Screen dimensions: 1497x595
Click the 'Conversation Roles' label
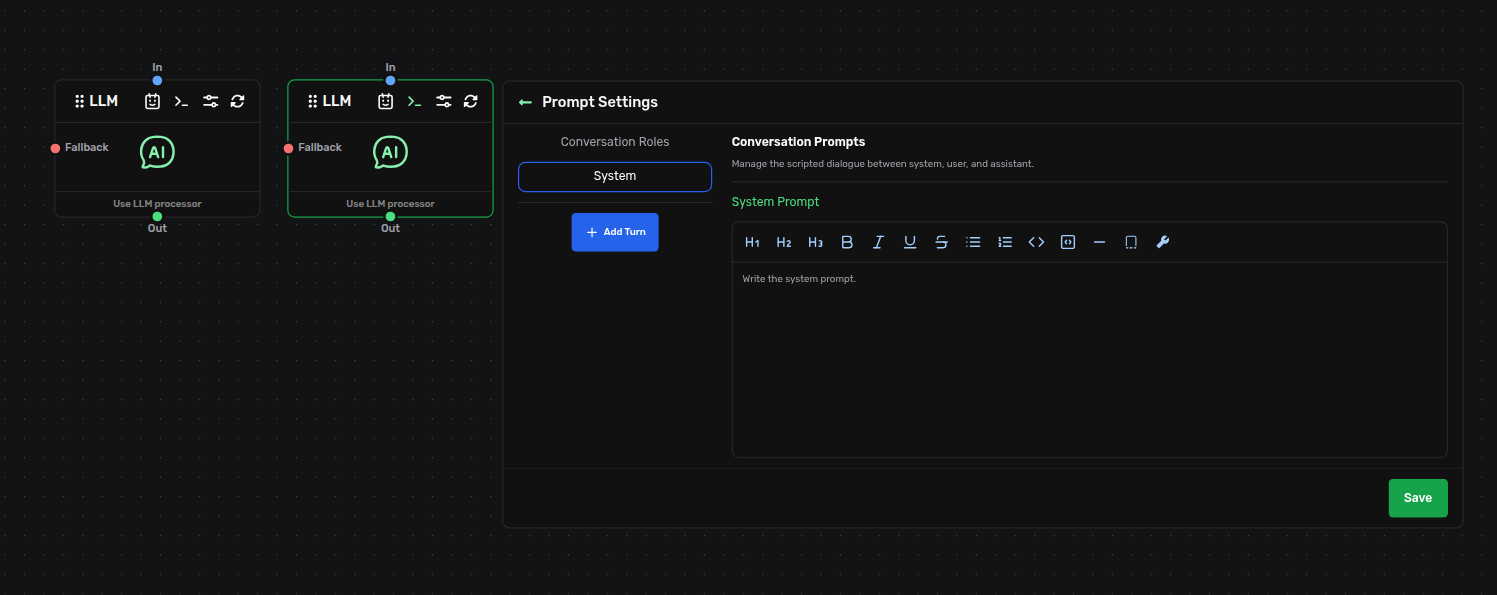(615, 142)
